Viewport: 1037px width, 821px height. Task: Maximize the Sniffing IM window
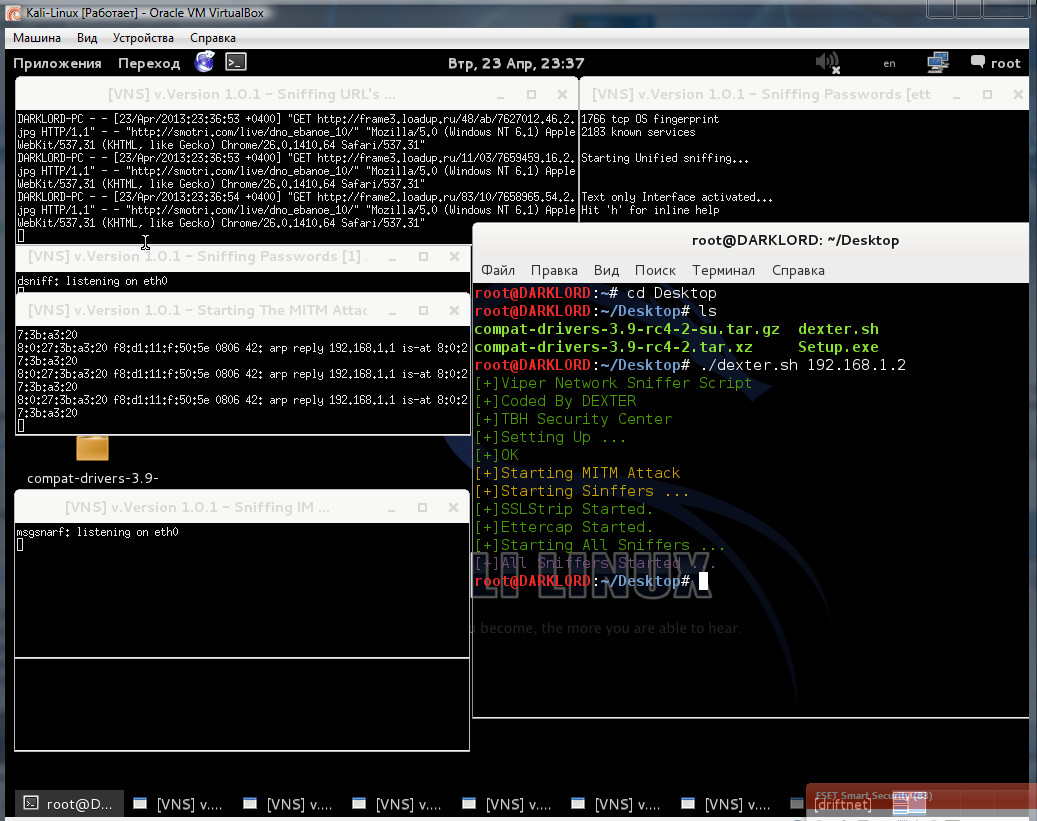click(422, 507)
